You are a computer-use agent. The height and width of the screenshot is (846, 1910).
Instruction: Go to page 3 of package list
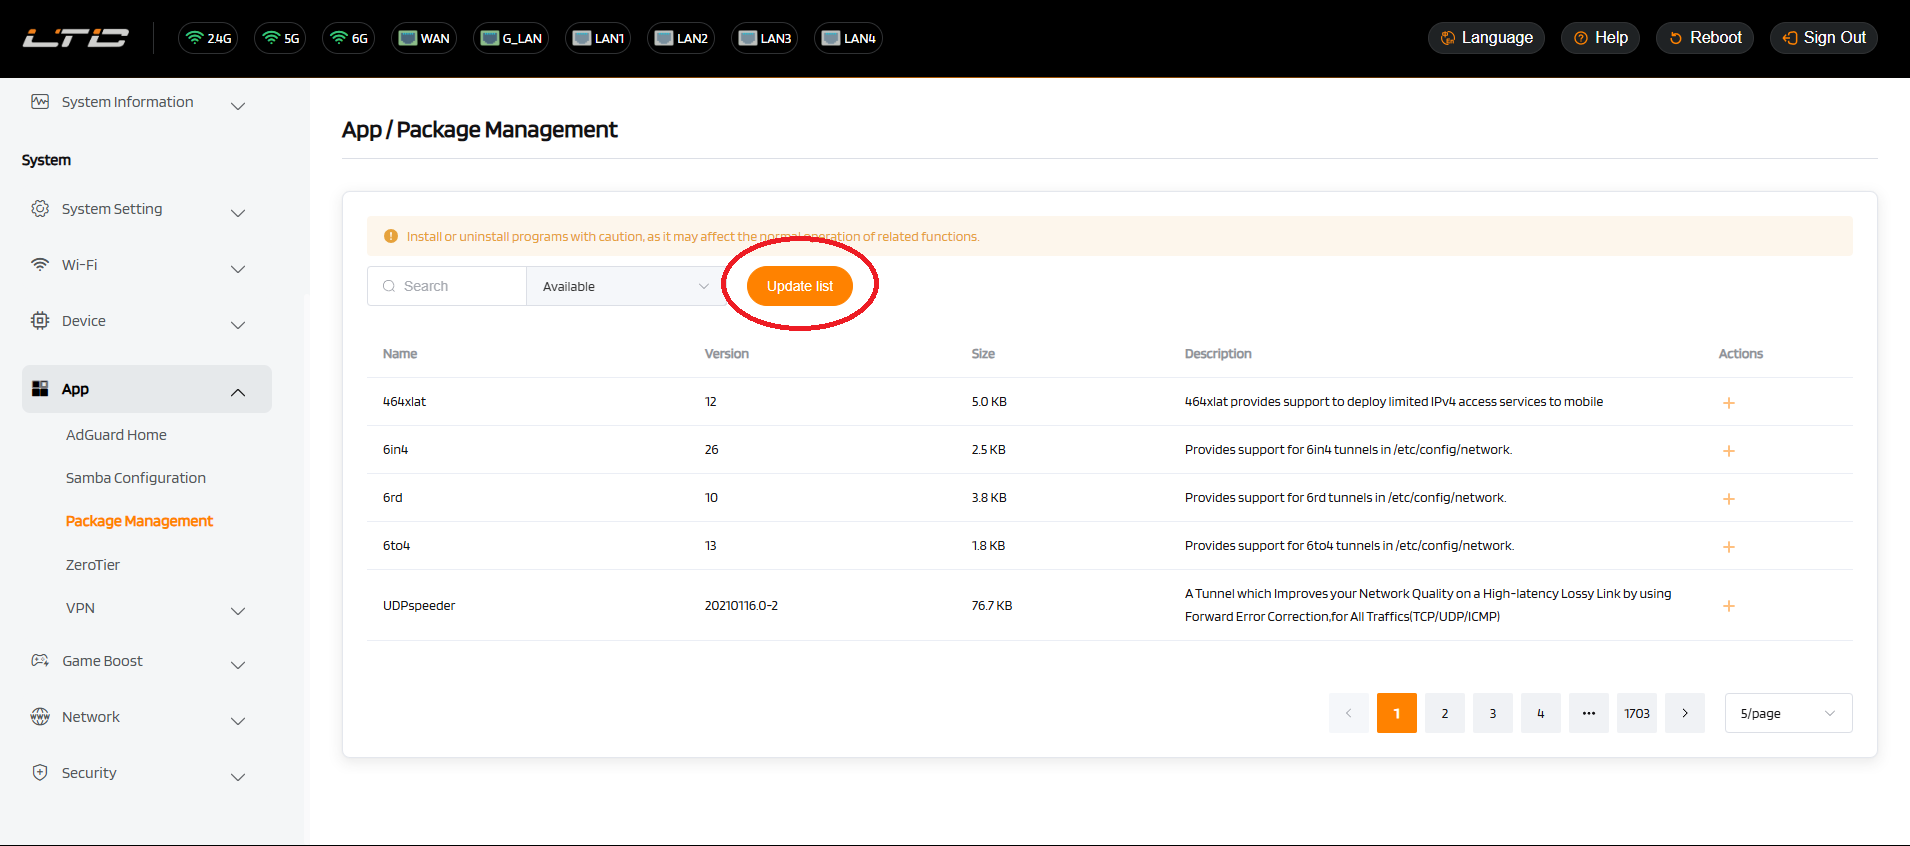tap(1492, 714)
